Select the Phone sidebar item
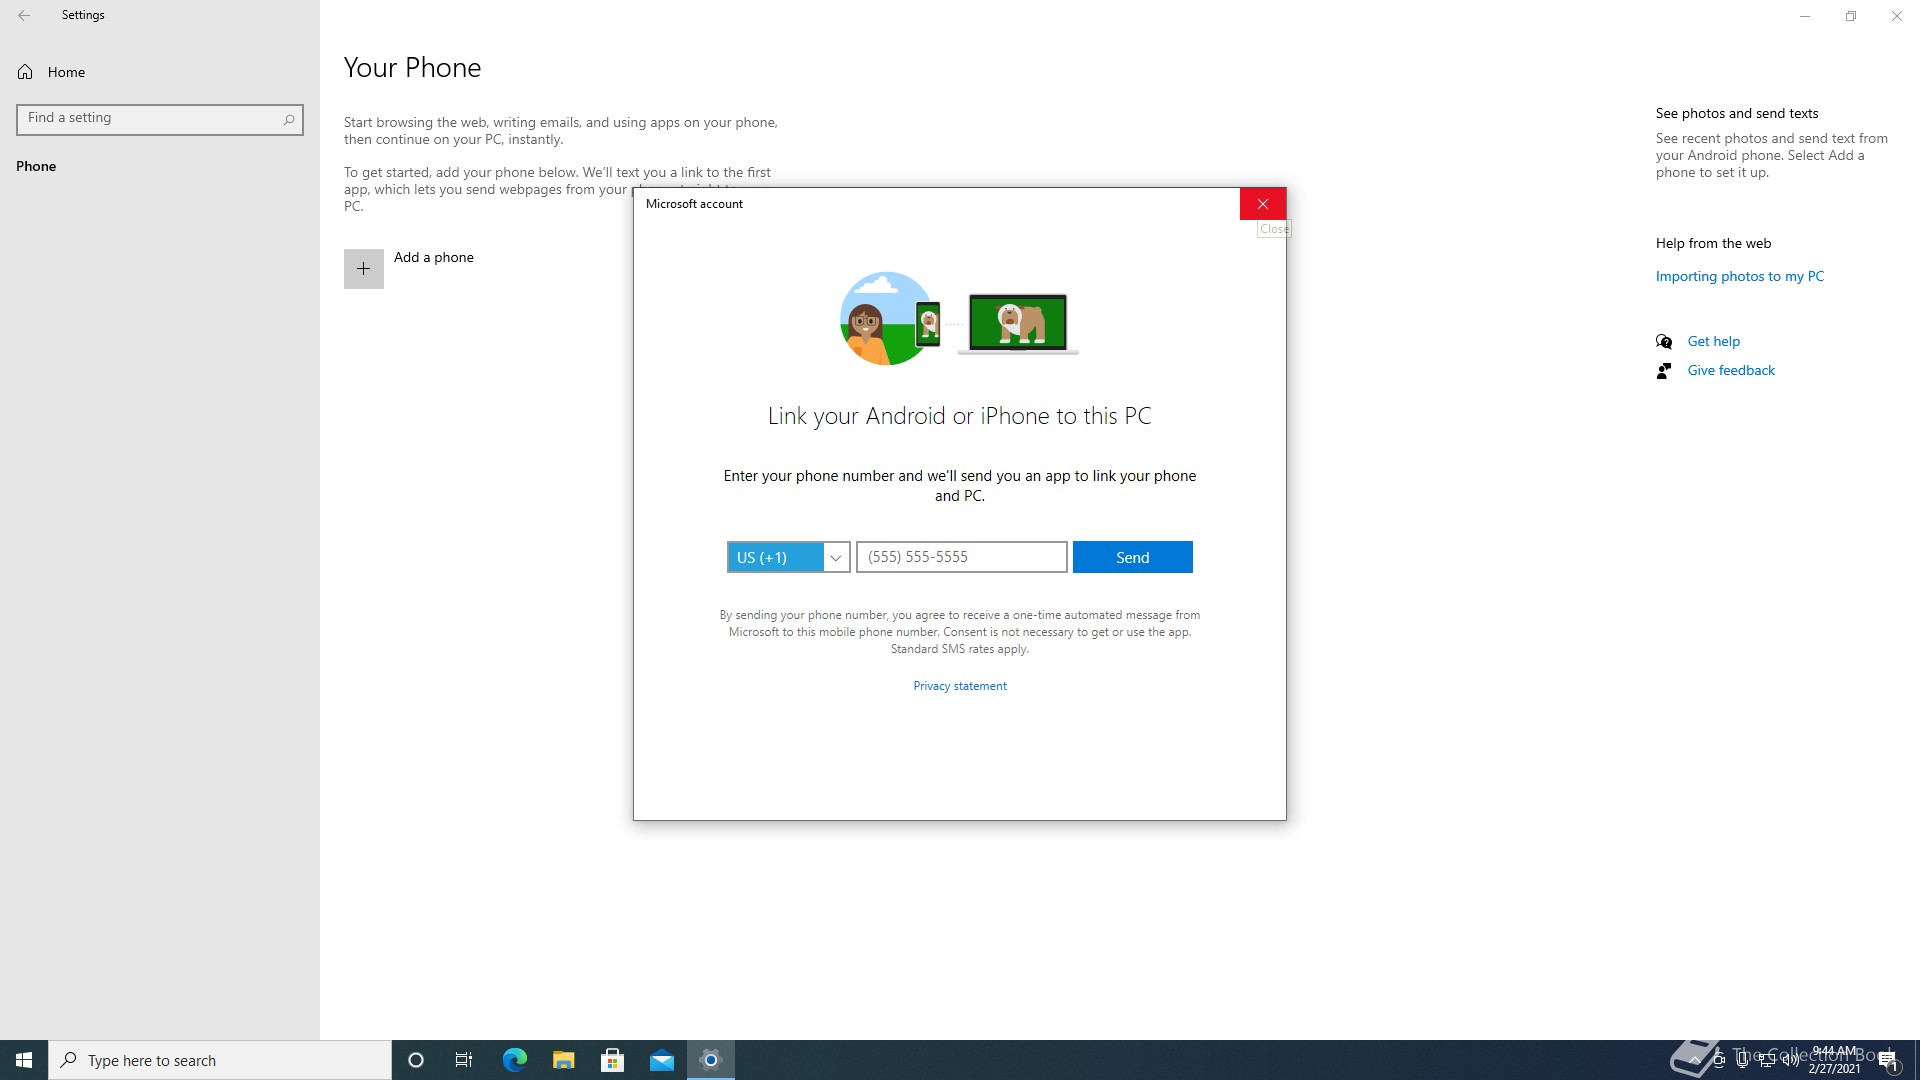This screenshot has width=1920, height=1080. 36,166
